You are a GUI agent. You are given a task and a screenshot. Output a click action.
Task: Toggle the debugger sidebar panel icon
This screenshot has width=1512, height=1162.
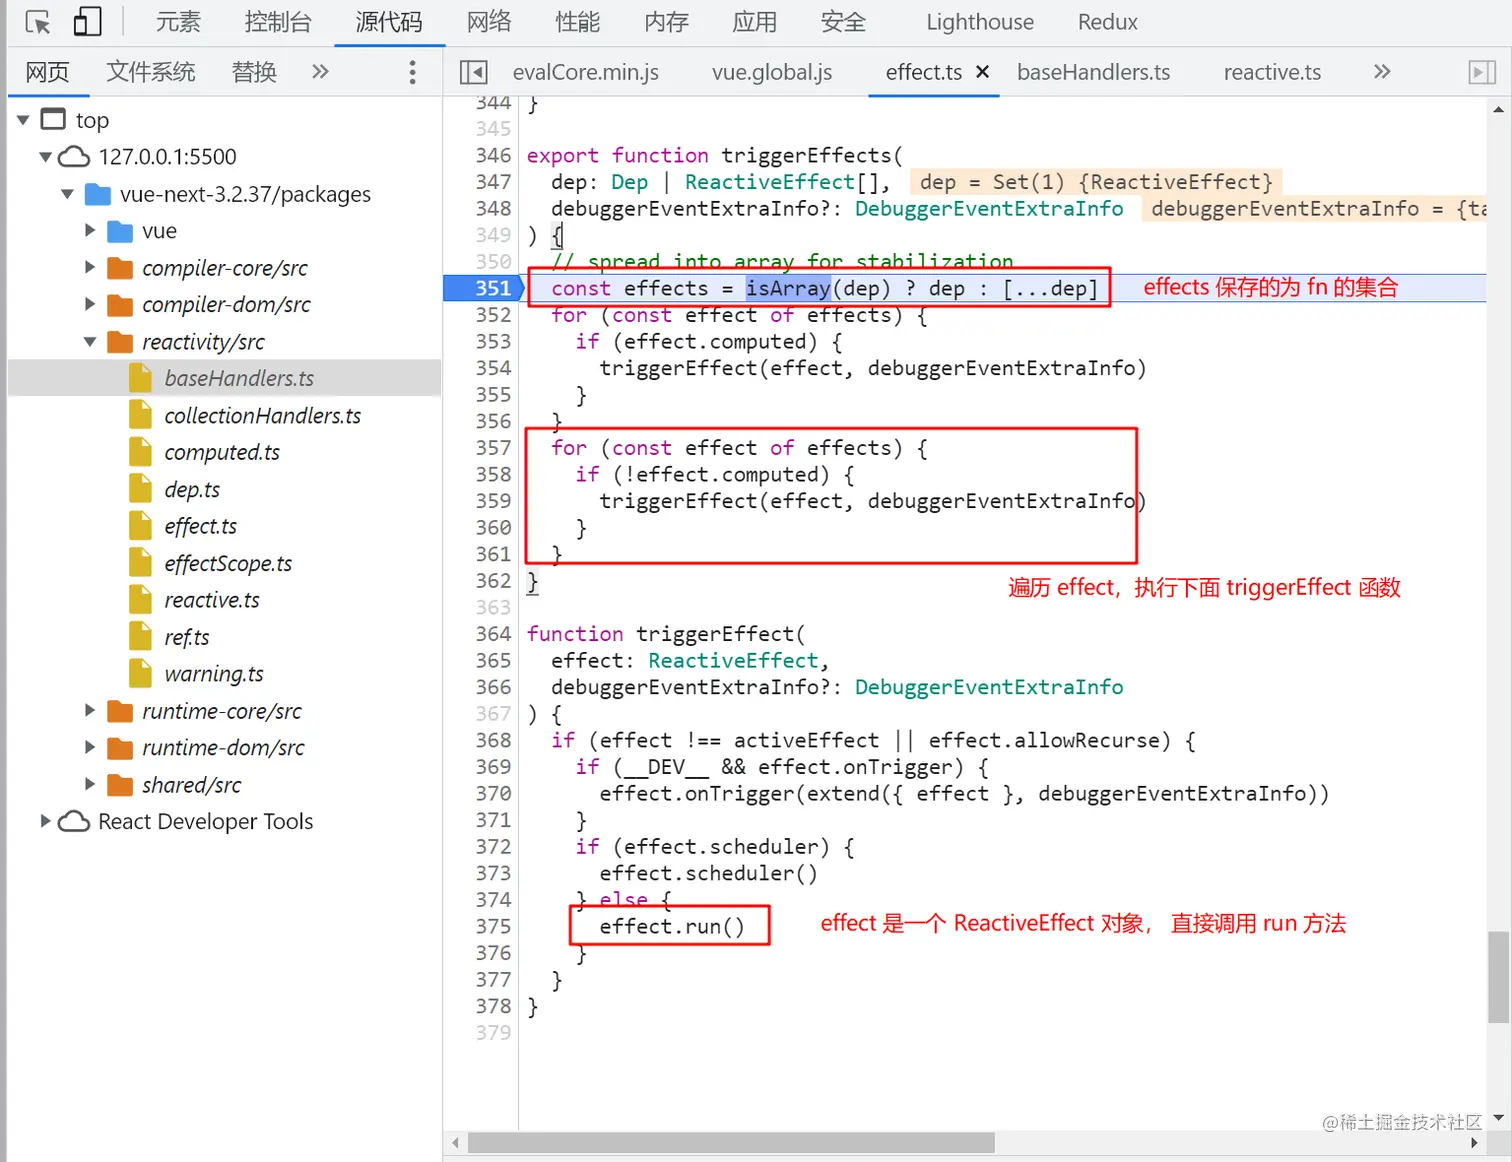[x=1482, y=72]
